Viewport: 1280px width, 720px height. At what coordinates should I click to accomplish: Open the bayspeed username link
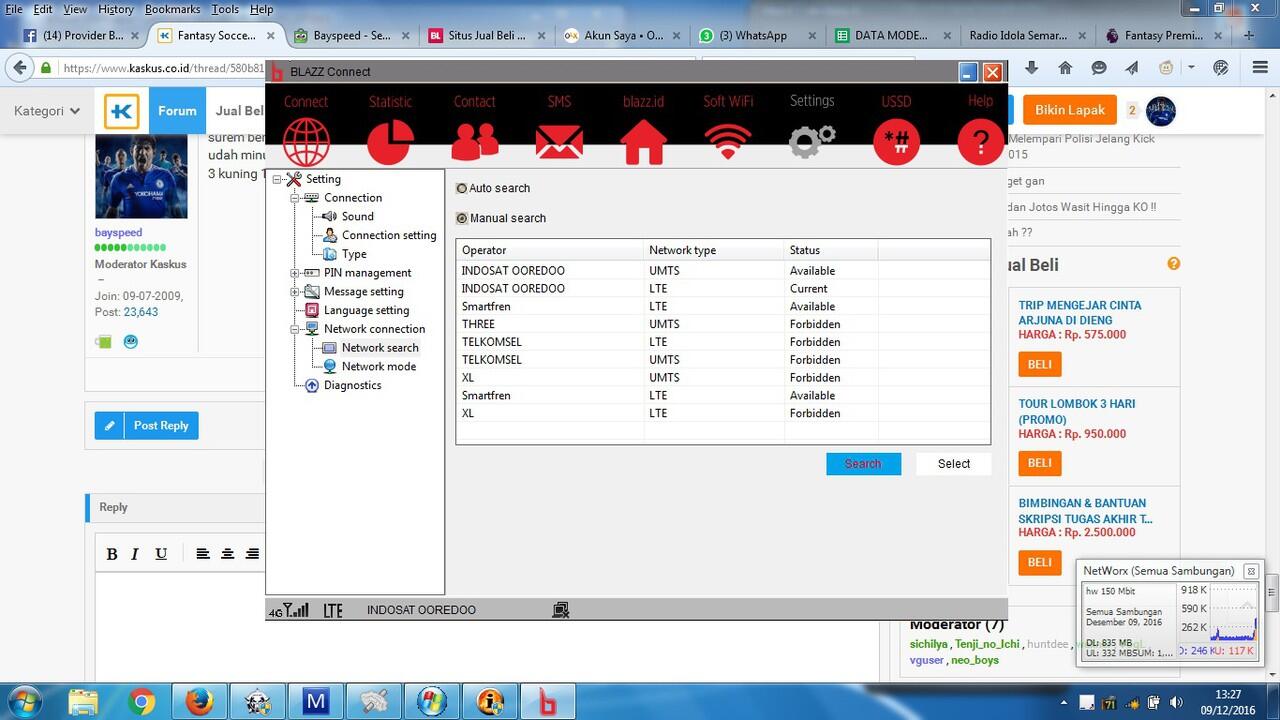coord(118,232)
